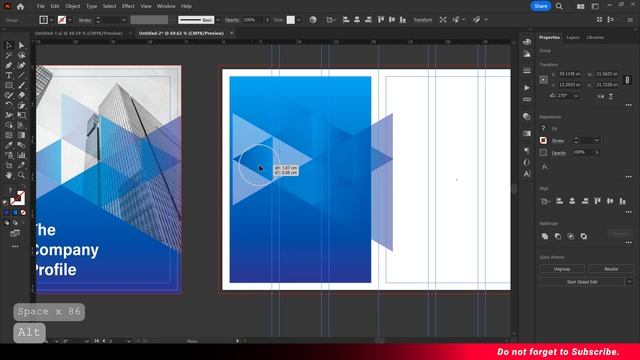Select the Zoom tool in toolbar
Image resolution: width=640 pixels, height=360 pixels.
pyautogui.click(x=21, y=175)
